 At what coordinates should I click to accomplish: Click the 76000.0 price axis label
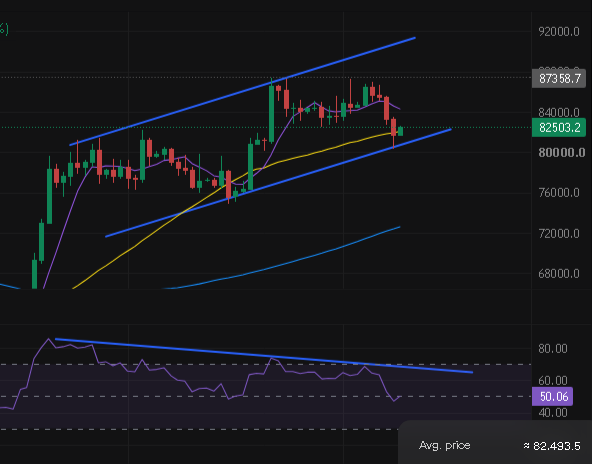coord(559,193)
